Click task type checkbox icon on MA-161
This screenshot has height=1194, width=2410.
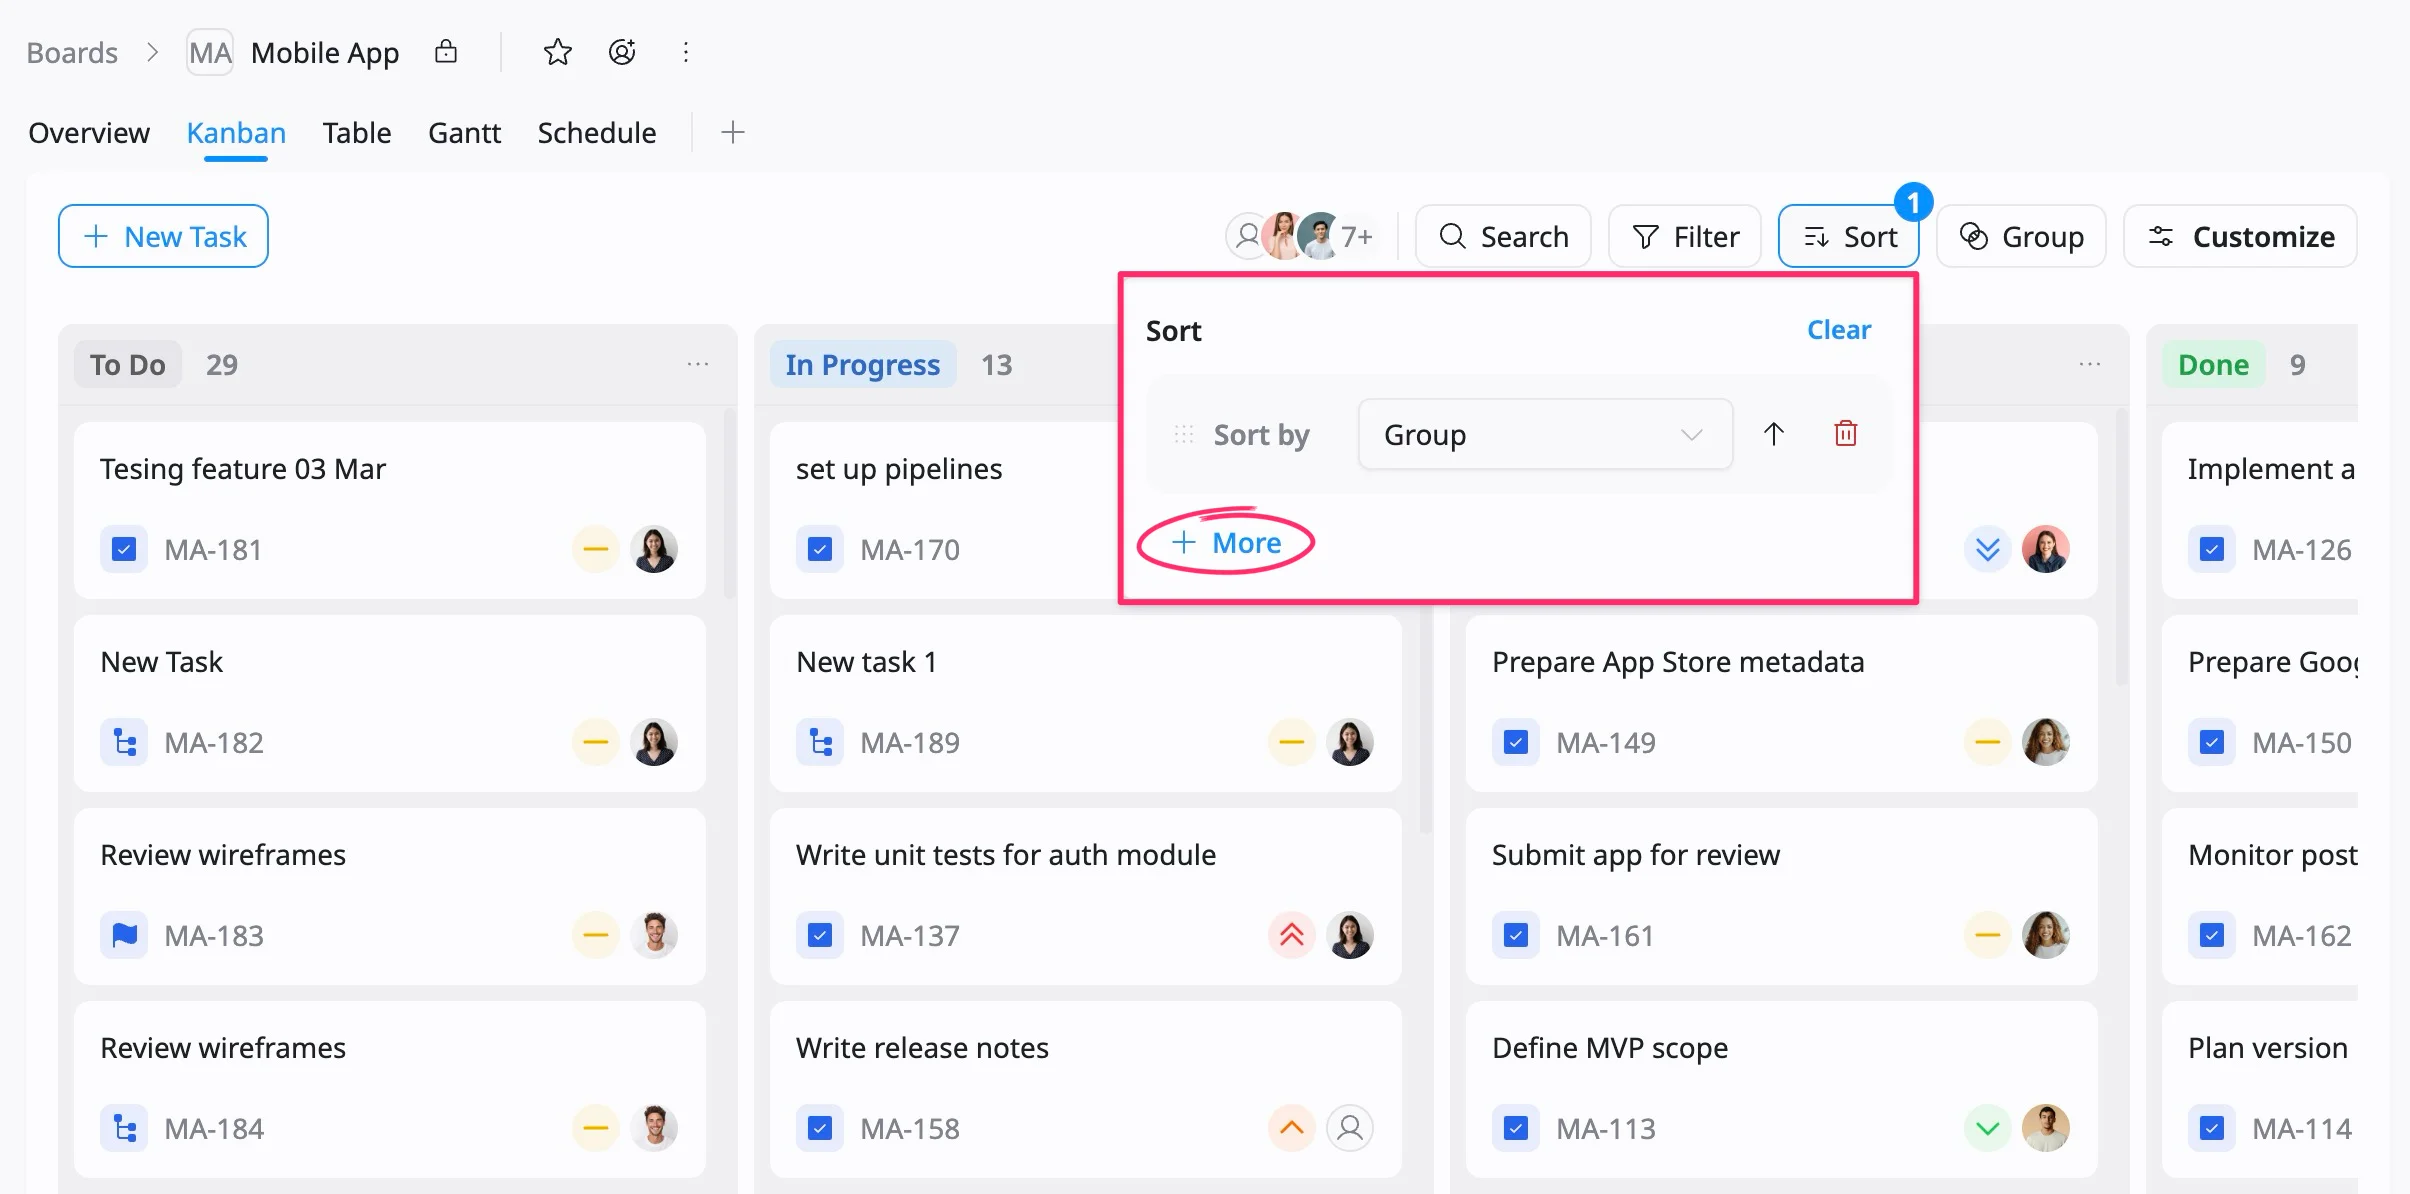coord(1516,935)
